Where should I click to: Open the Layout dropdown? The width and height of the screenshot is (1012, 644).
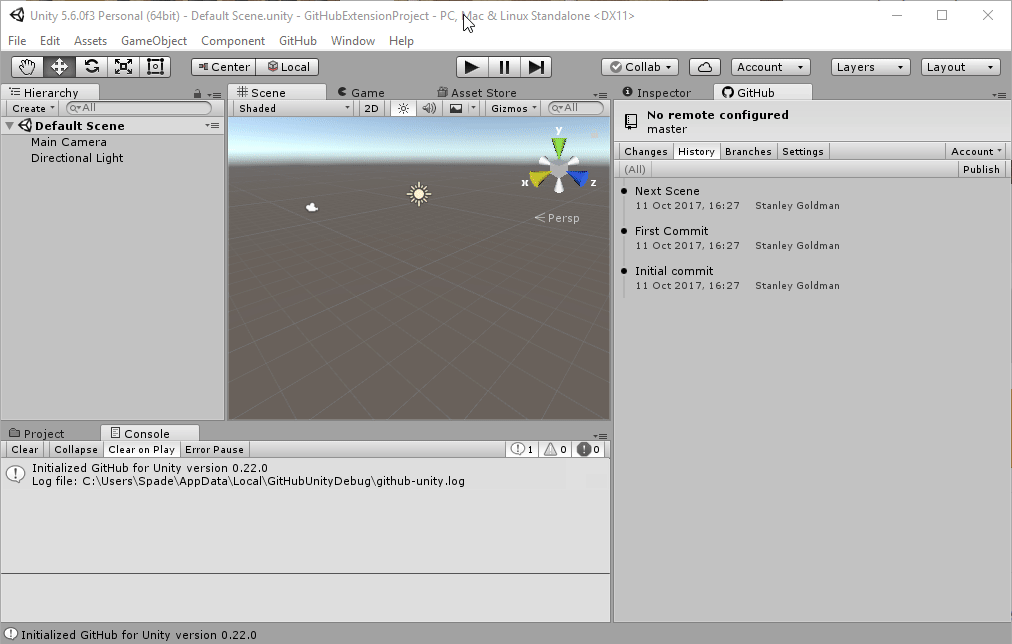click(x=960, y=67)
